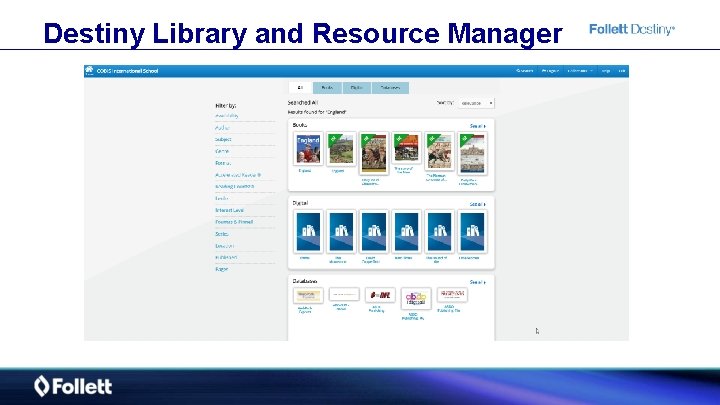Expand the Accelerated Reader filter
This screenshot has width=720, height=405.
[x=238, y=175]
